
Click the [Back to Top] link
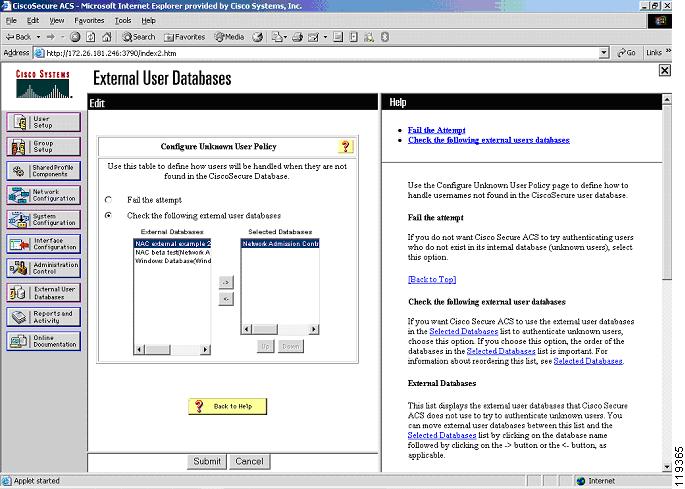tap(432, 279)
